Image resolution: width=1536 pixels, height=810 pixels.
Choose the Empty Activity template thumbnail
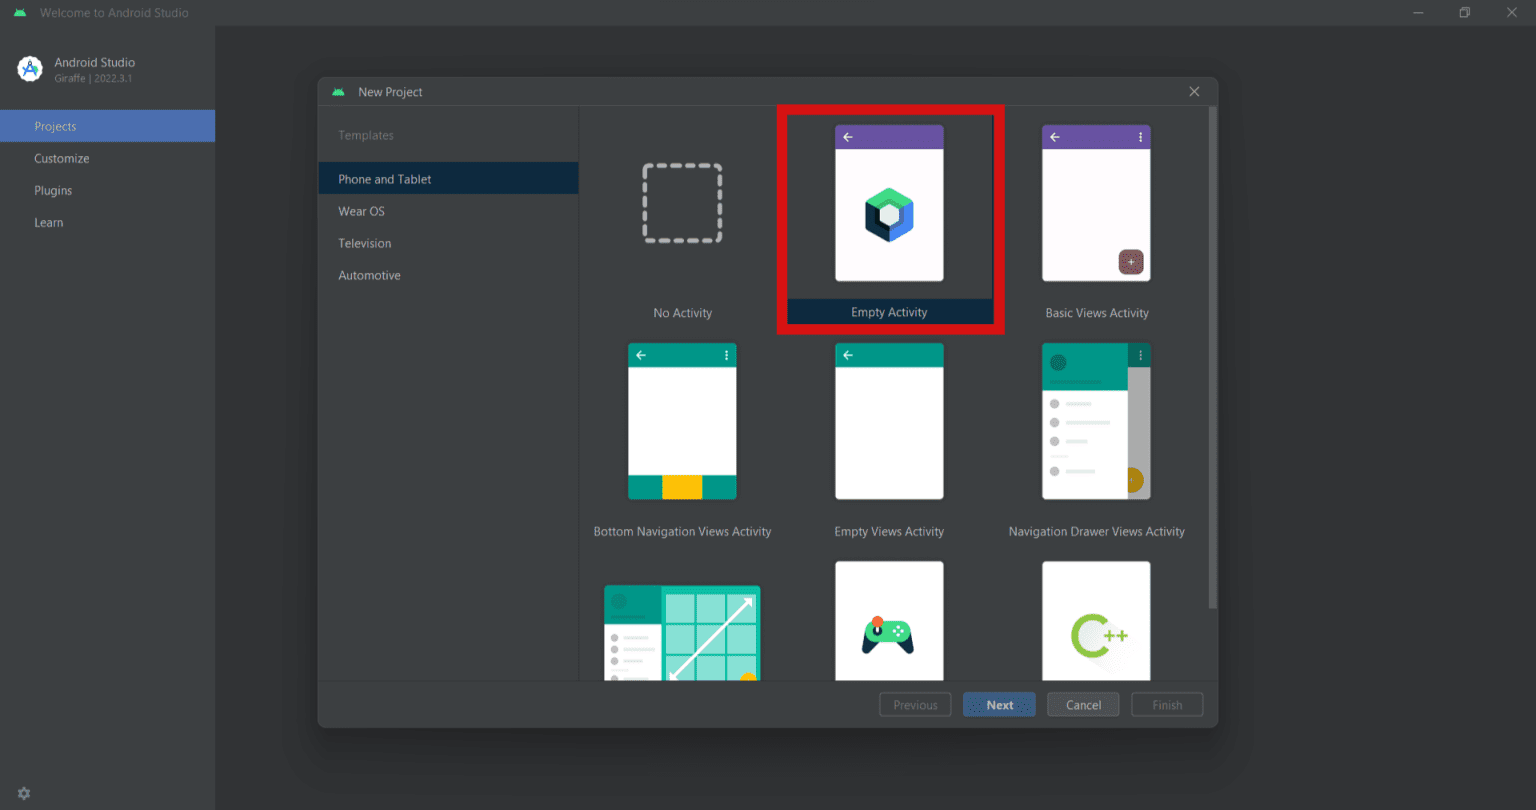point(889,203)
